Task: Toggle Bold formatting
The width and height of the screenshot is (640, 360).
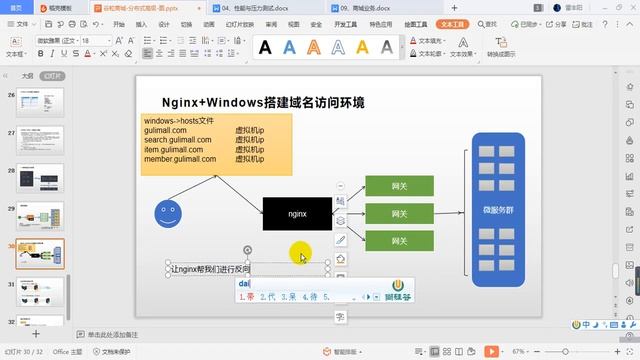Action: click(x=40, y=53)
